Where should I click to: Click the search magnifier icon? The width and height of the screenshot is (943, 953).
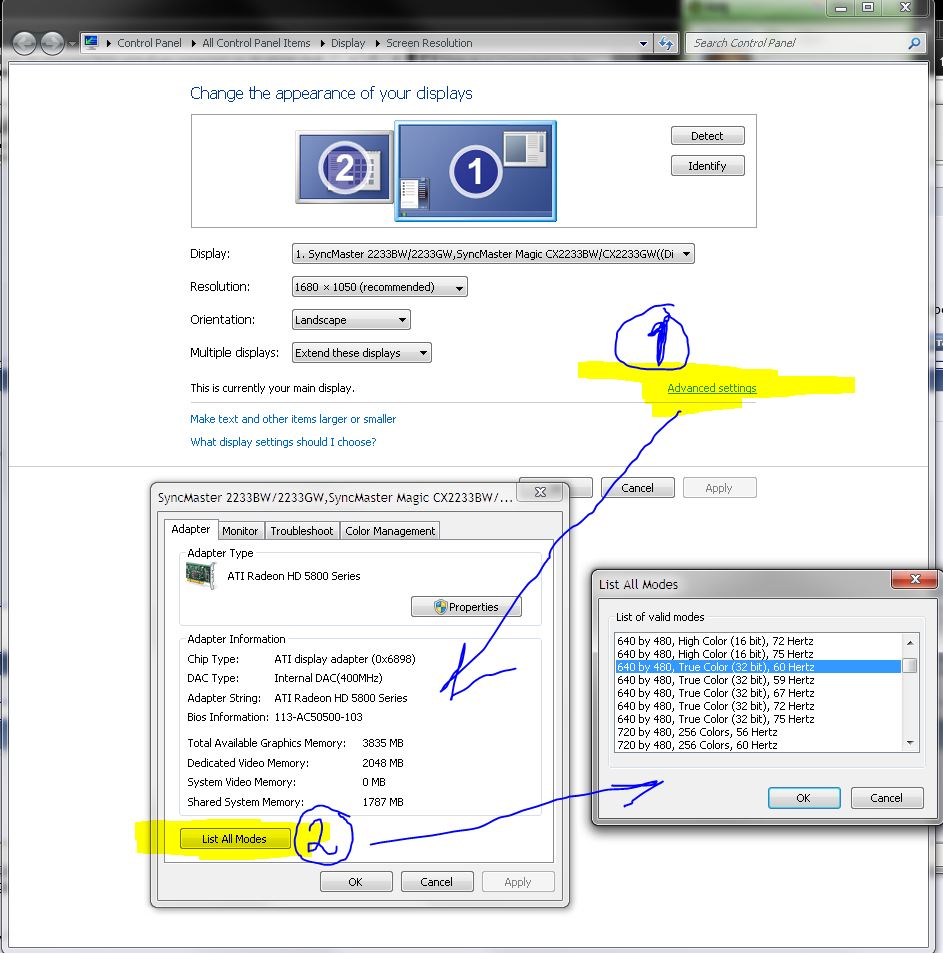[x=913, y=43]
